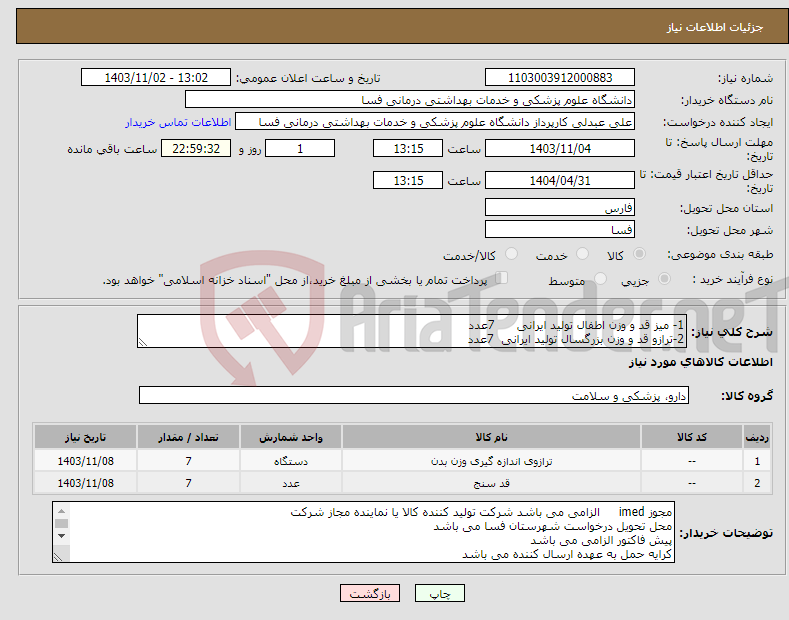The height and width of the screenshot is (620, 789).
Task: Click the scroll down arrow in buyer notes
Action: pos(61,536)
